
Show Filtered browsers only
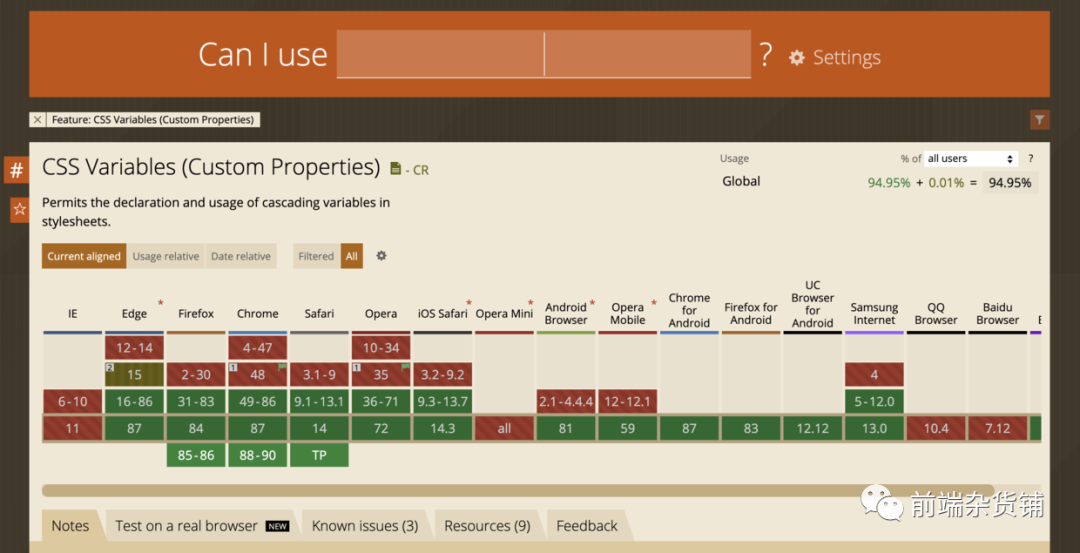pos(316,256)
